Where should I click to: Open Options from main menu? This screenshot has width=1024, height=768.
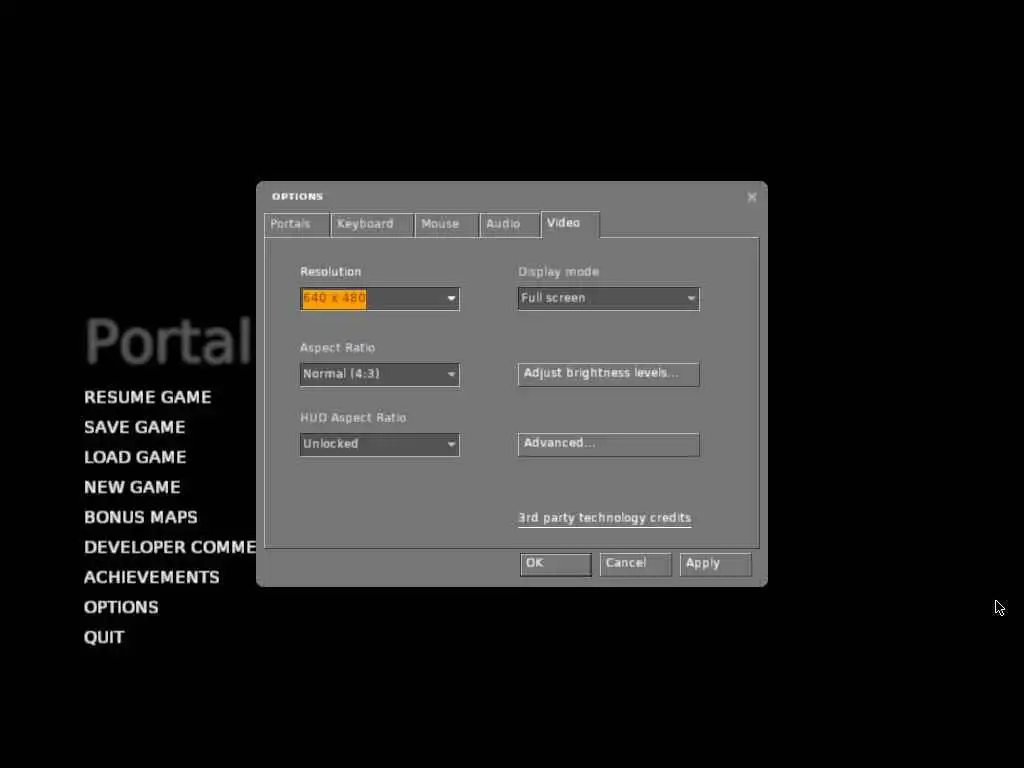(121, 607)
